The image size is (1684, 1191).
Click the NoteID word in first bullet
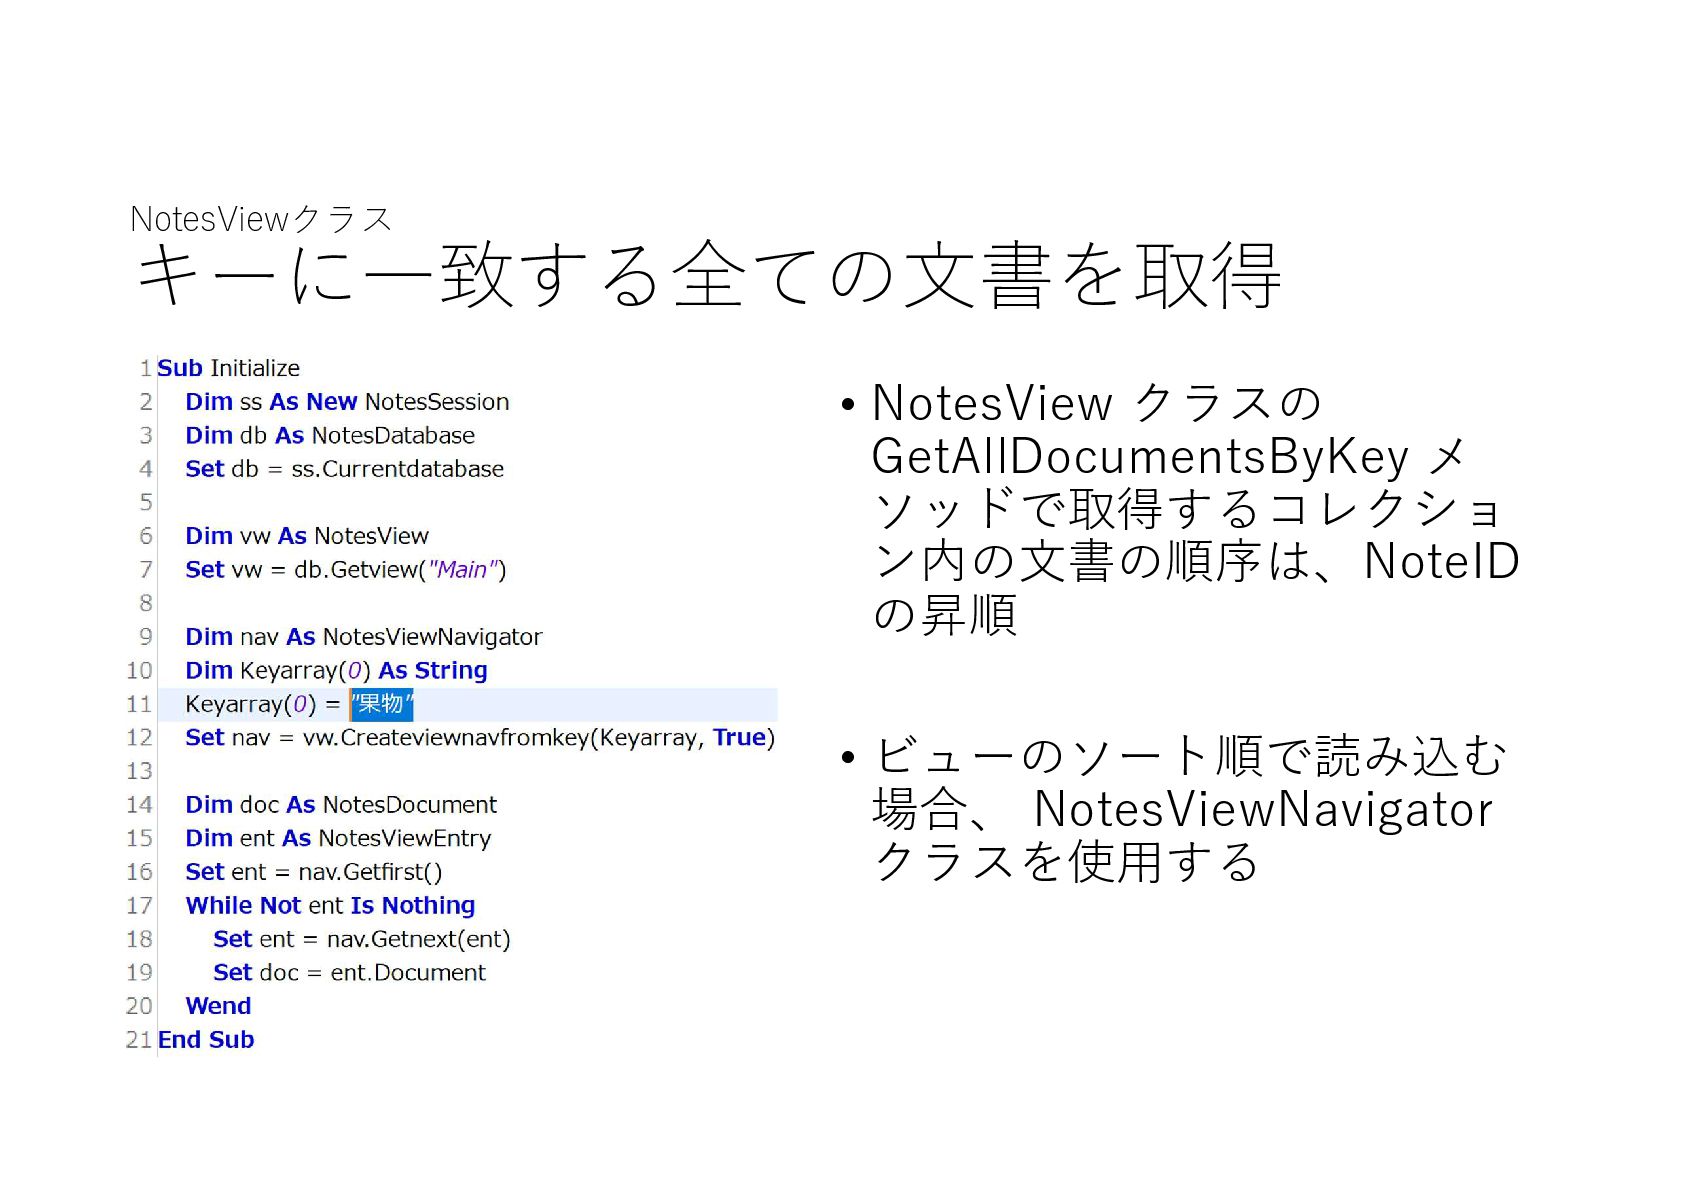[1441, 561]
